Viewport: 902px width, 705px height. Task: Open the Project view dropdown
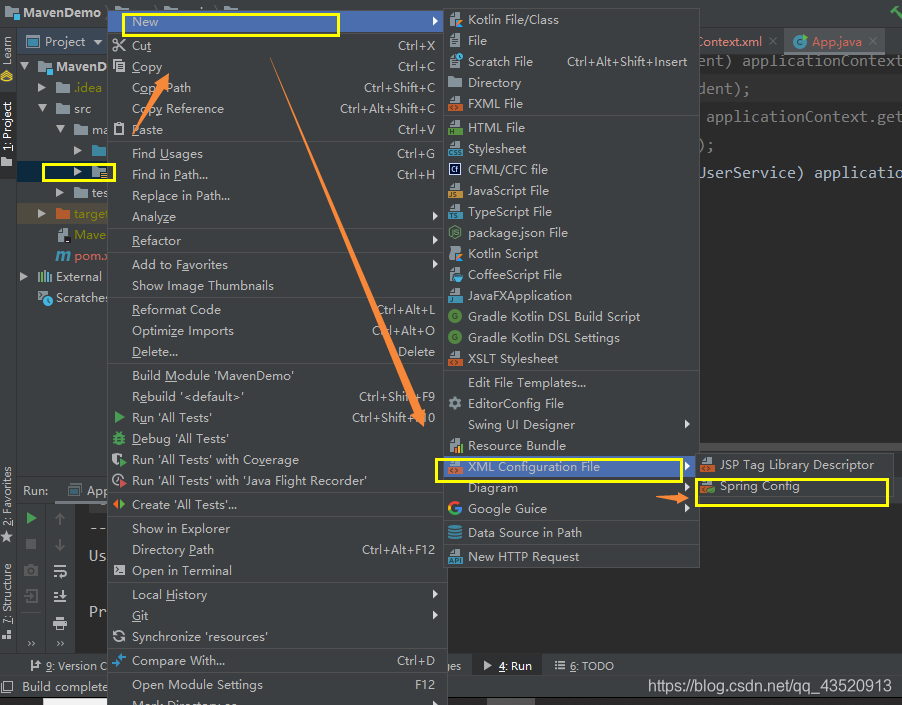97,42
